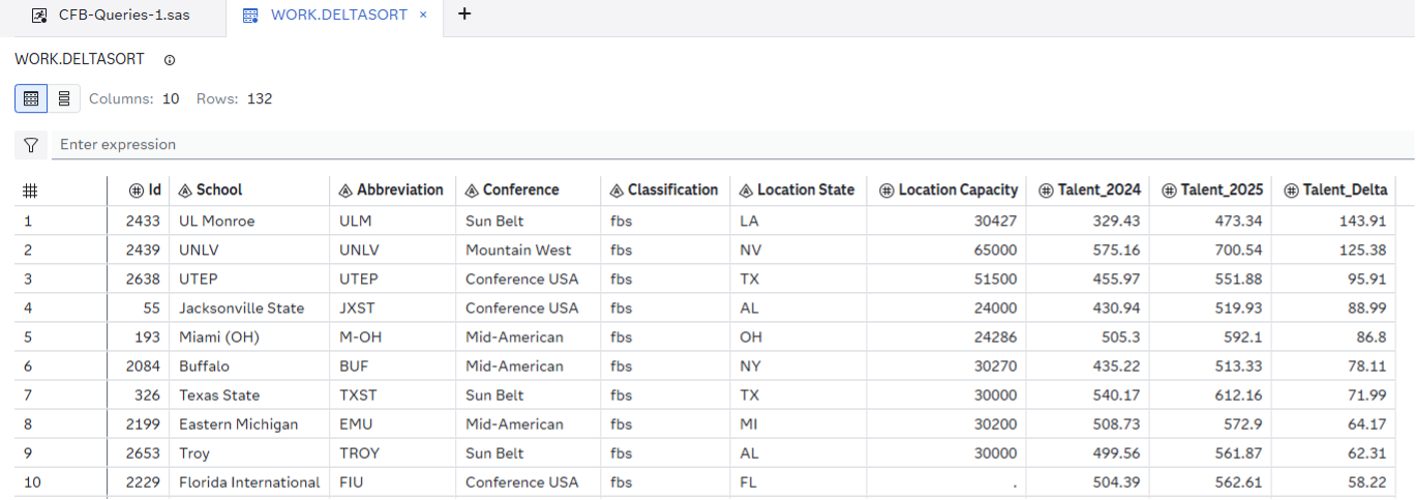
Task: Click the table icon on WORK.DELTASORT tab
Action: (x=251, y=15)
